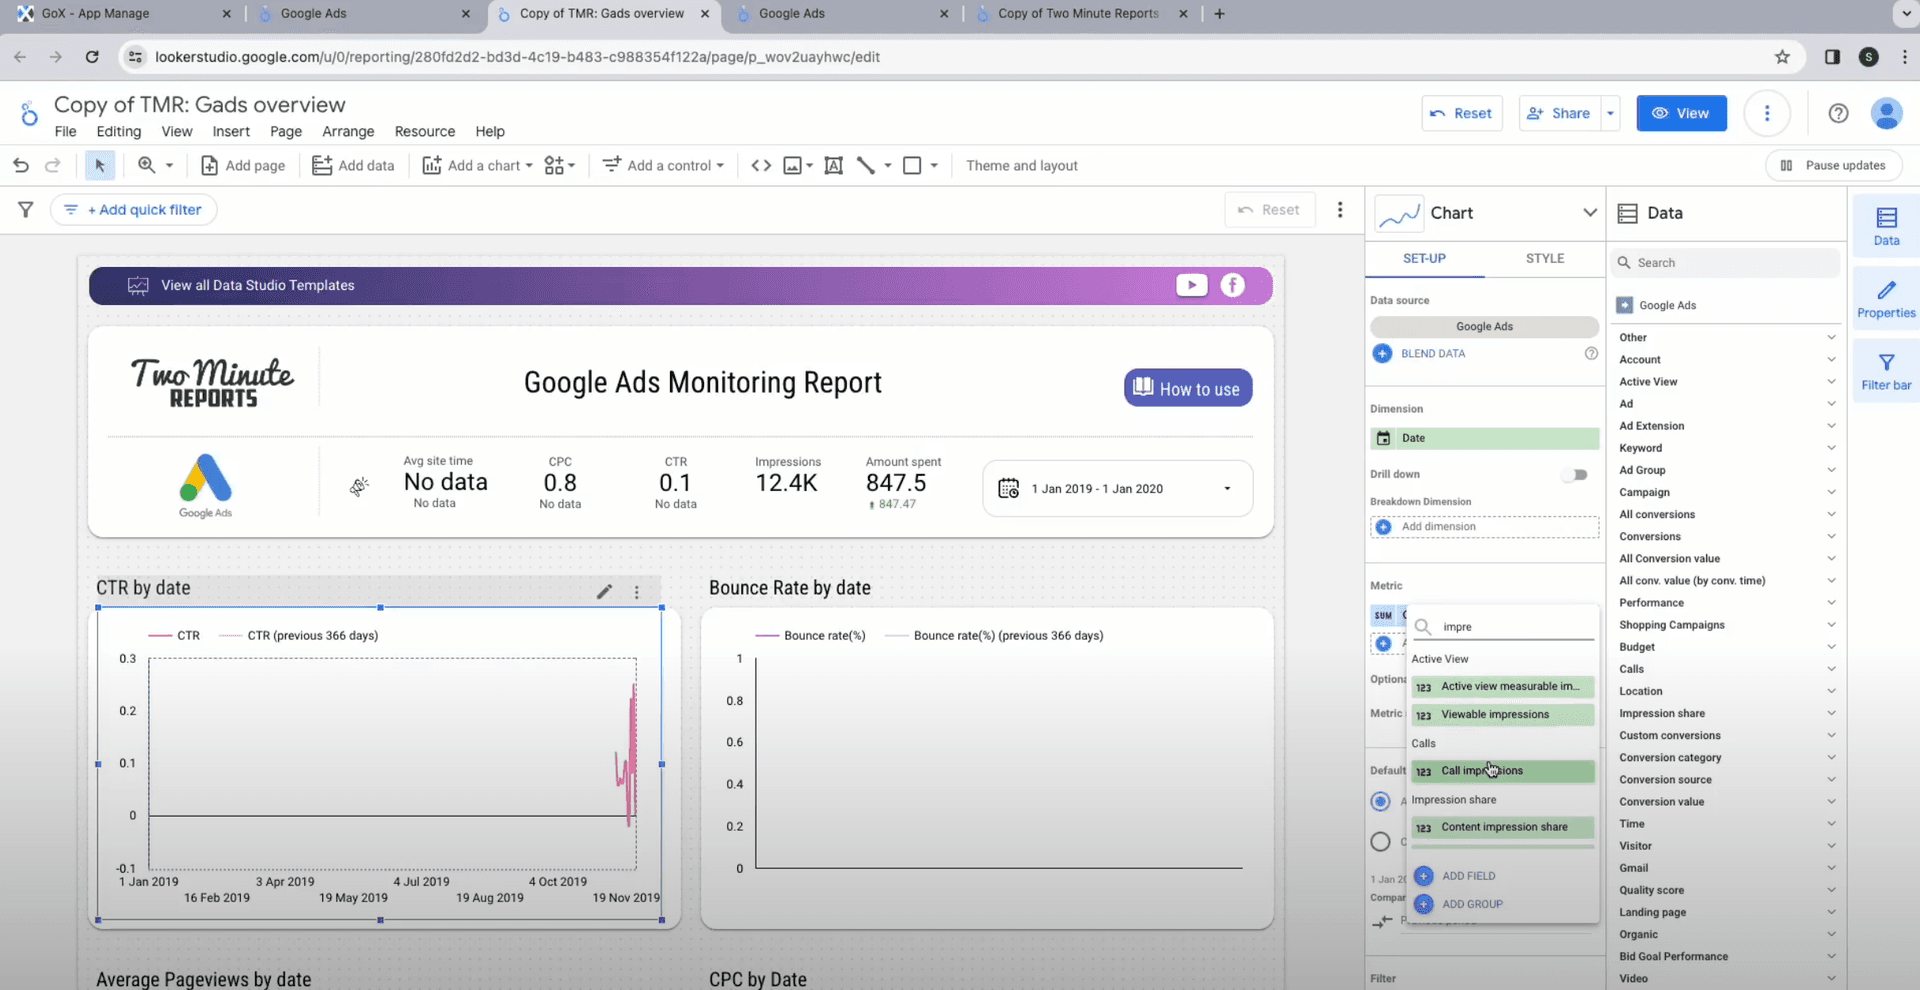Click the URL embed code icon
This screenshot has height=990, width=1920.
[761, 165]
